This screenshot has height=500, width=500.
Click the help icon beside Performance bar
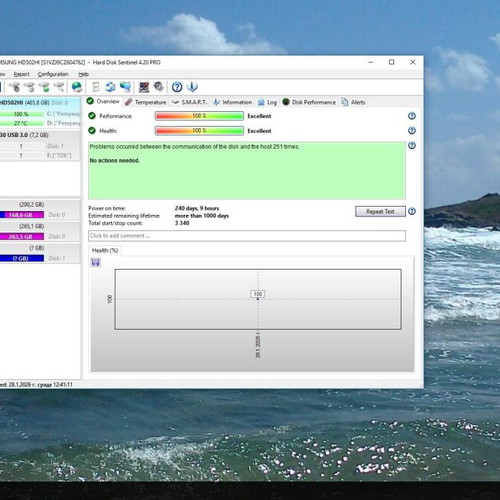pyautogui.click(x=412, y=116)
